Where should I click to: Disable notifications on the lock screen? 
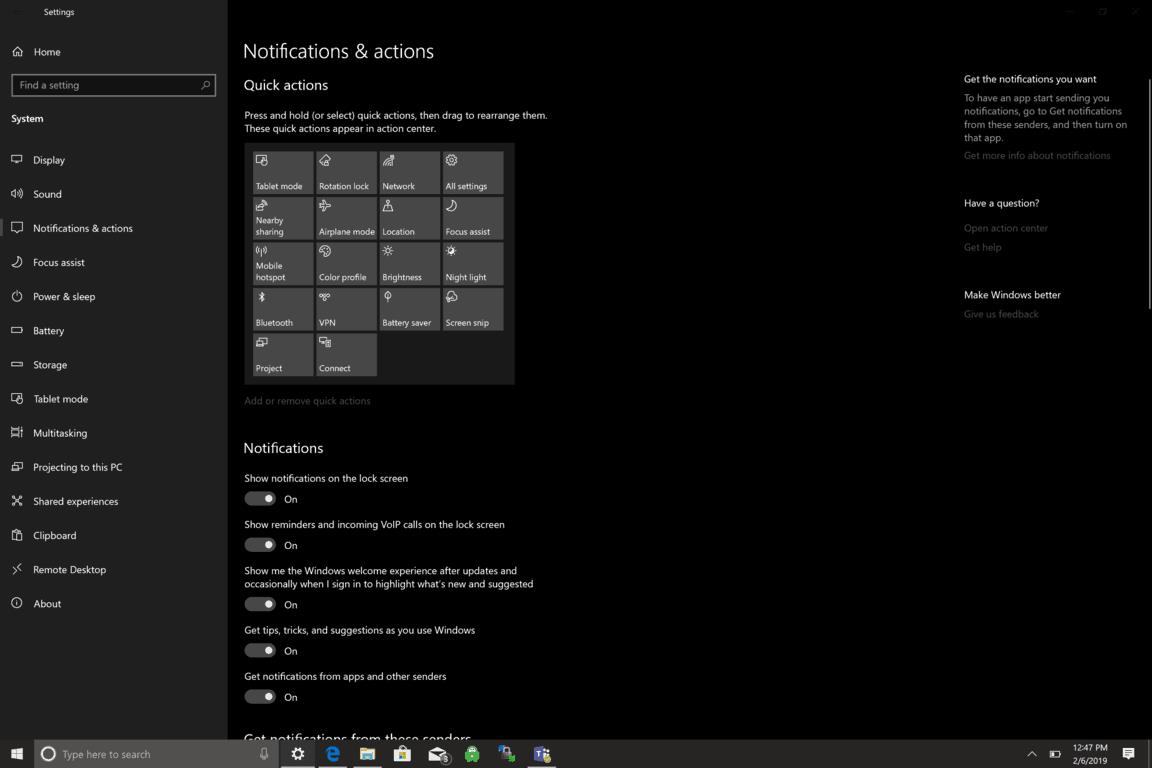coord(259,498)
